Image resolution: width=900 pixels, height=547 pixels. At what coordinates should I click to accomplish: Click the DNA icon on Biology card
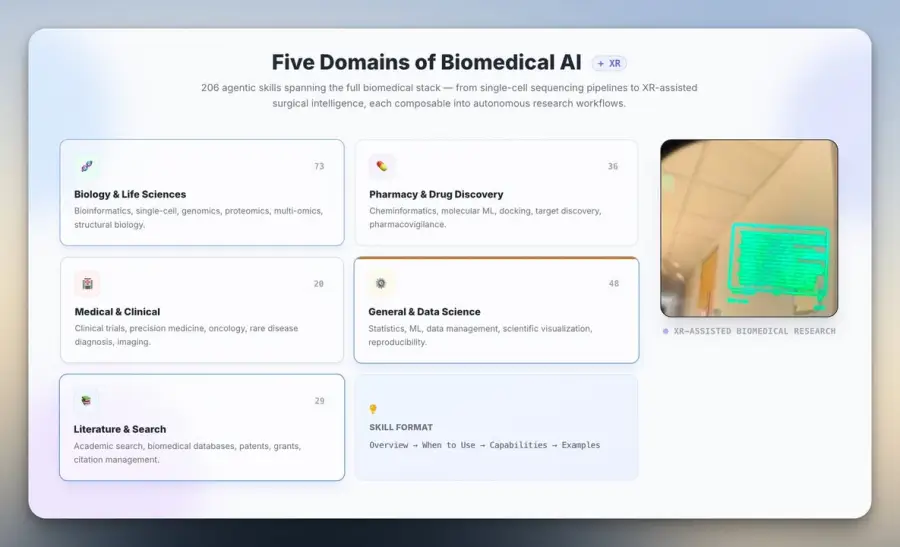(x=87, y=166)
